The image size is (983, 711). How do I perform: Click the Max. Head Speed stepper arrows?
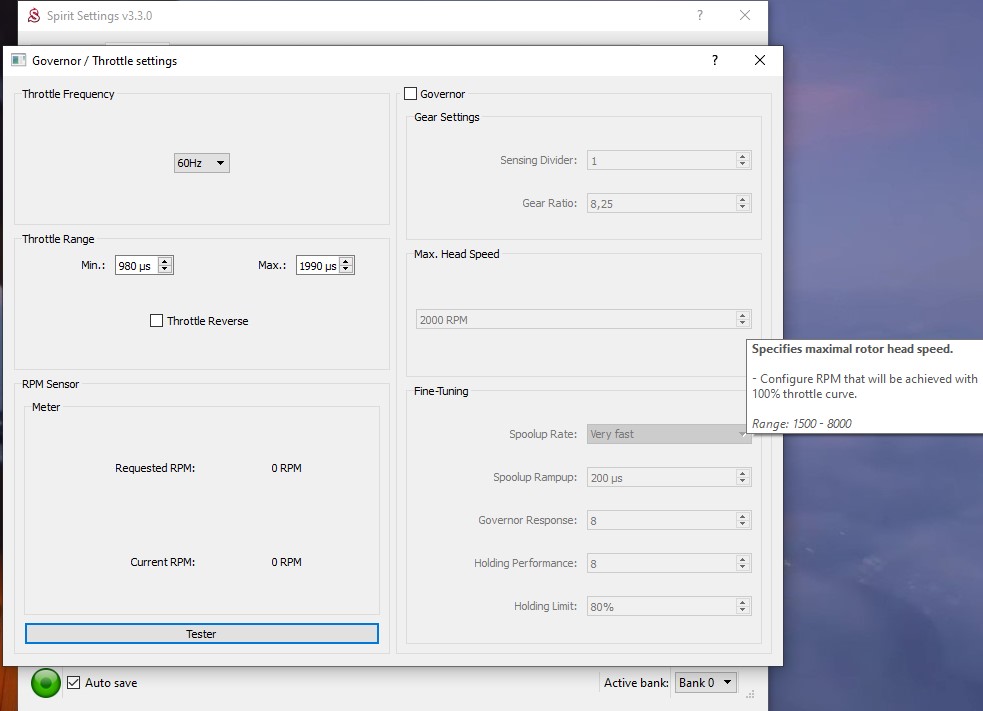[x=742, y=320]
